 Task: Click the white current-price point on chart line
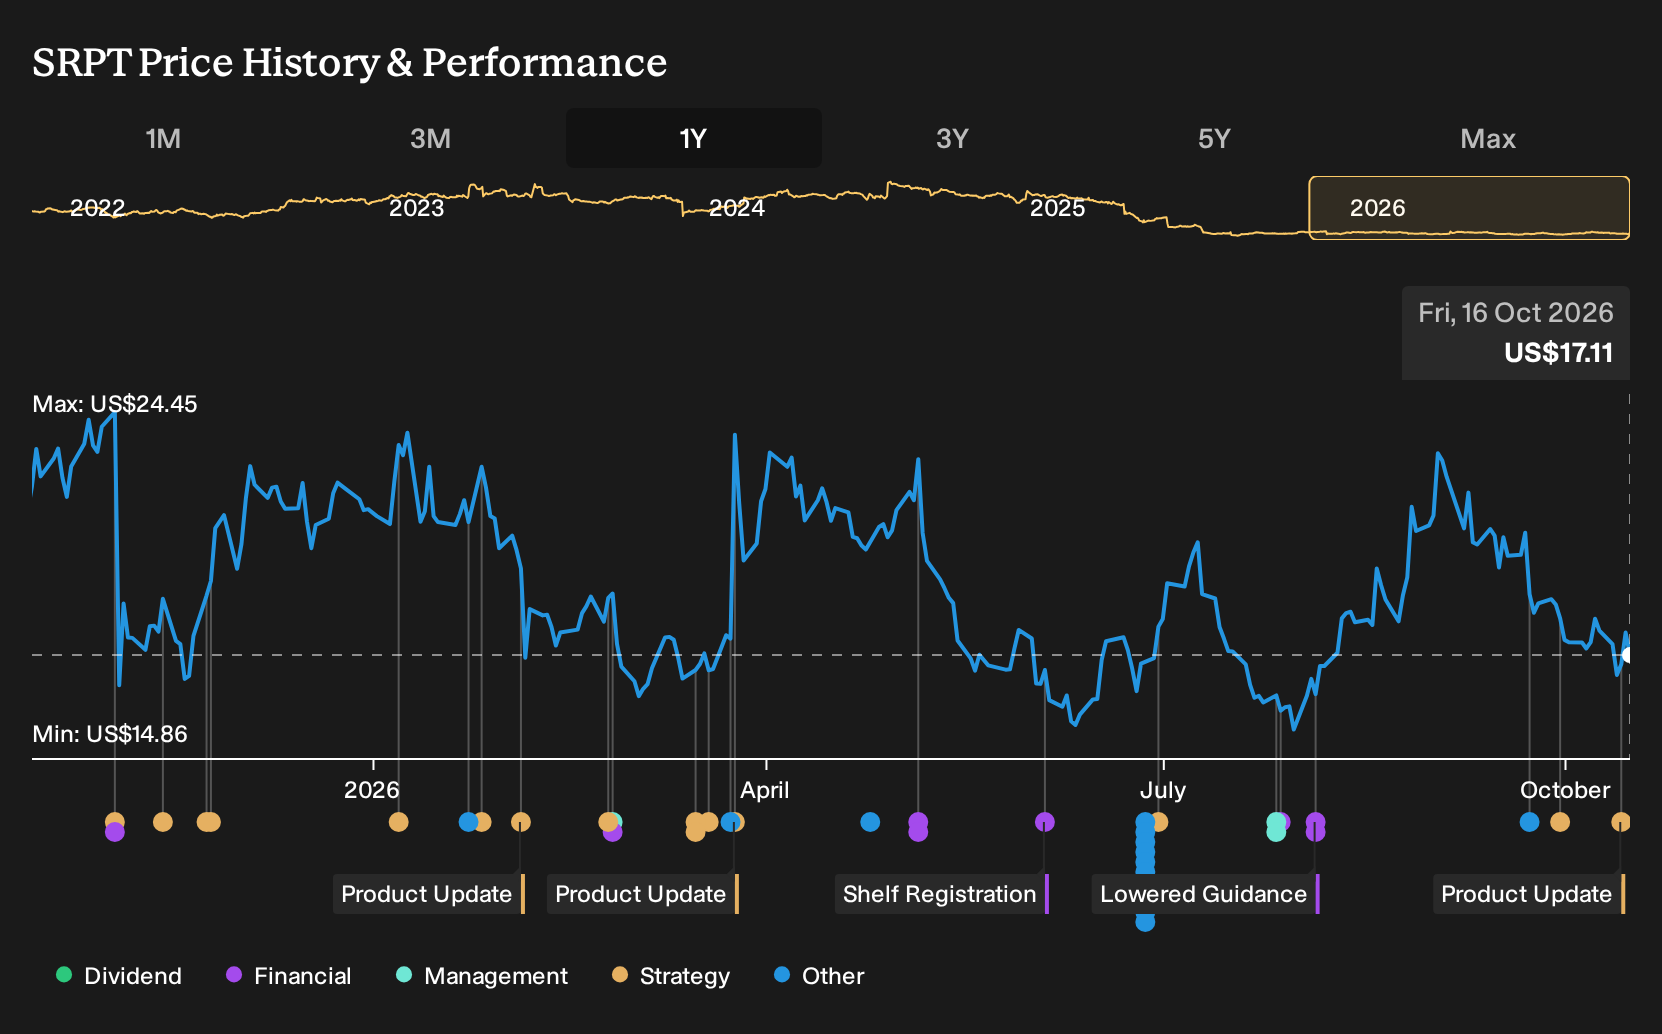click(x=1627, y=655)
